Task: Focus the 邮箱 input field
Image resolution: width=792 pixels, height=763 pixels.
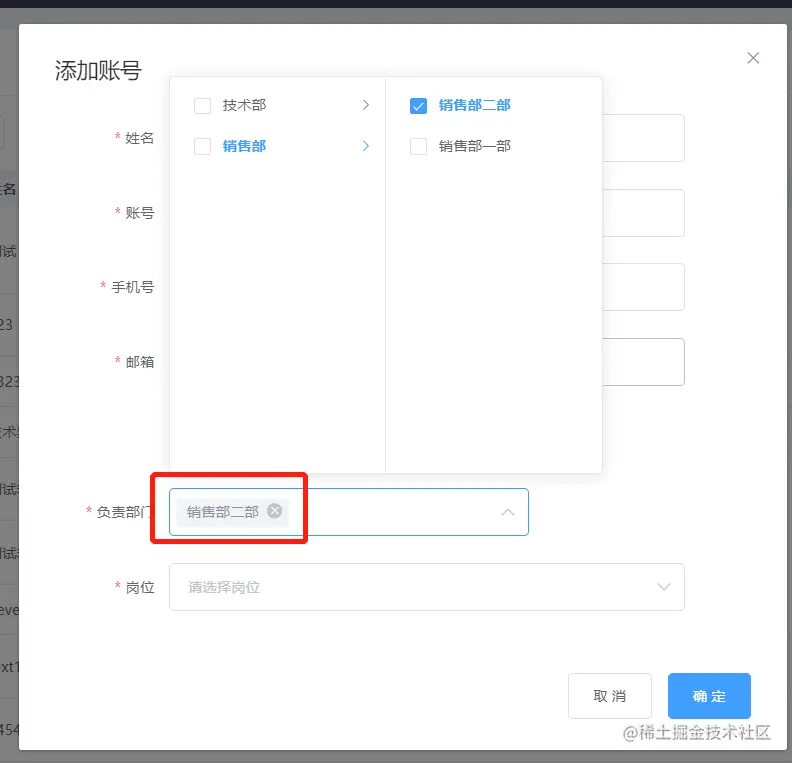Action: coord(643,362)
